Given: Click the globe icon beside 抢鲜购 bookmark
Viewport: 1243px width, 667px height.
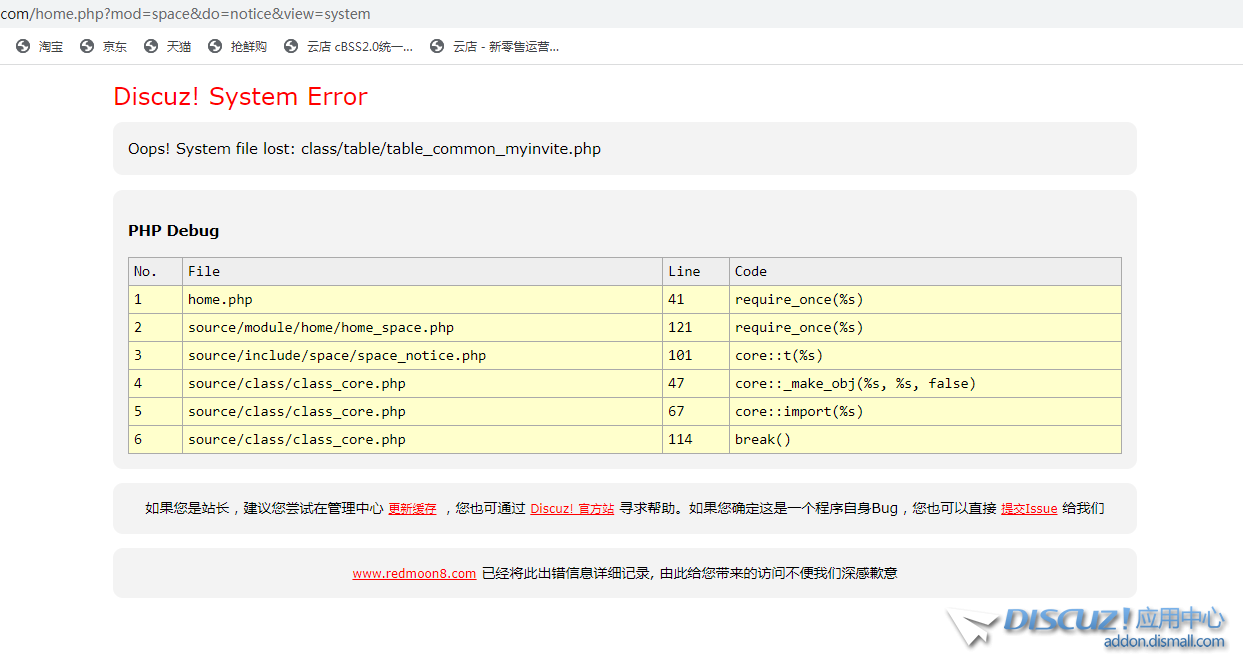Looking at the screenshot, I should 215,46.
